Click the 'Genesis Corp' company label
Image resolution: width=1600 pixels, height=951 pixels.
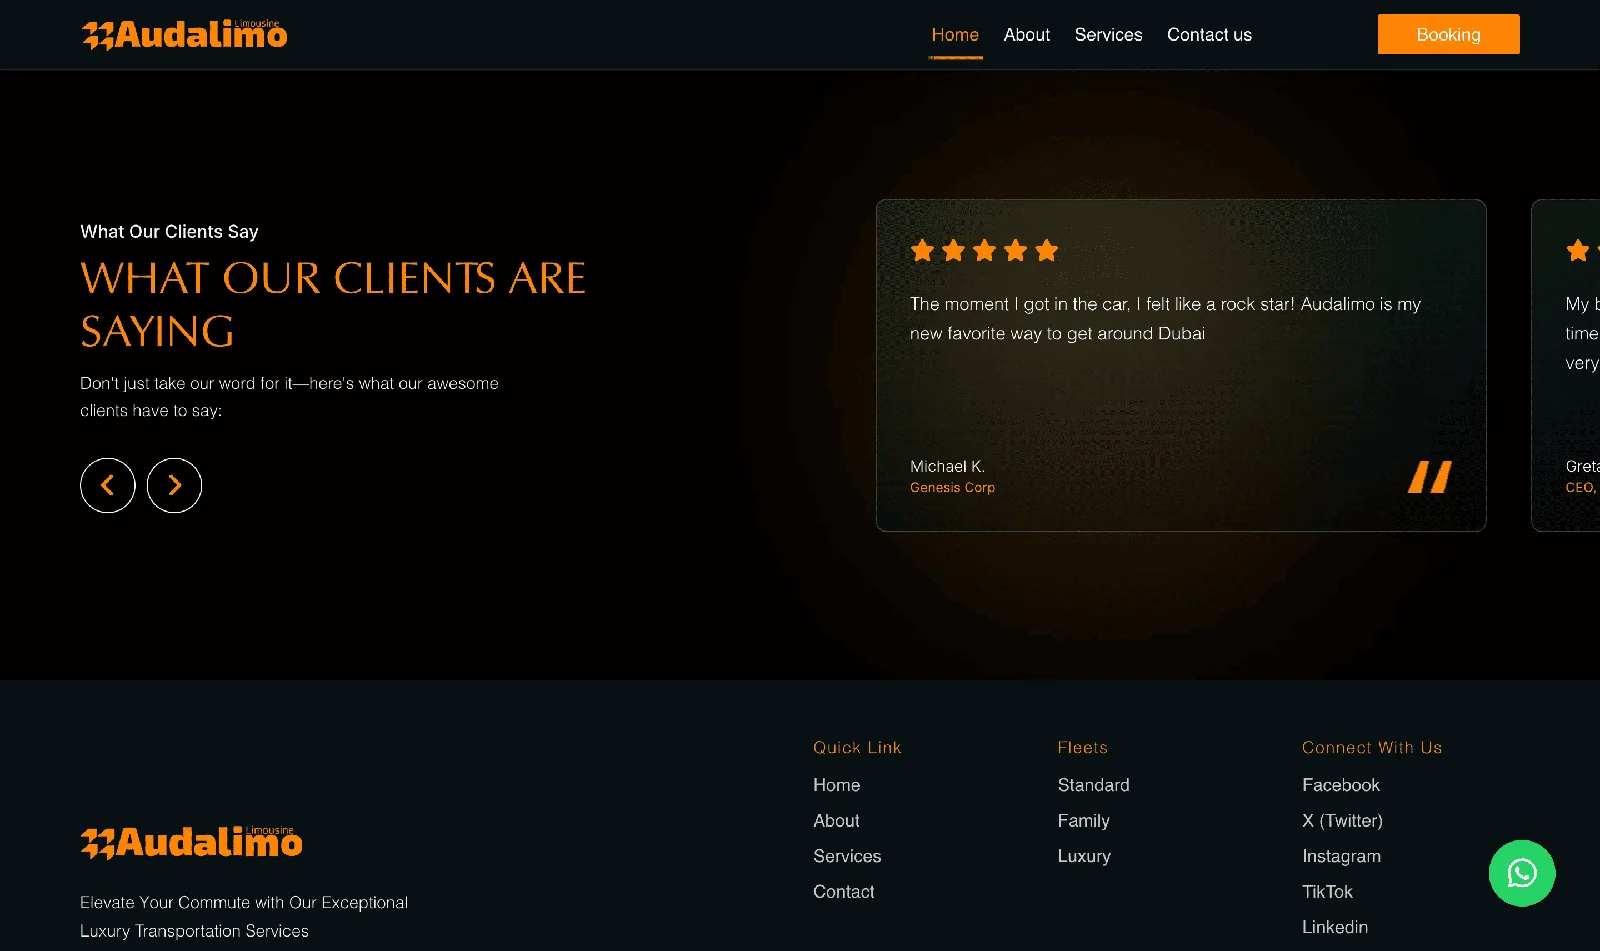tap(952, 488)
